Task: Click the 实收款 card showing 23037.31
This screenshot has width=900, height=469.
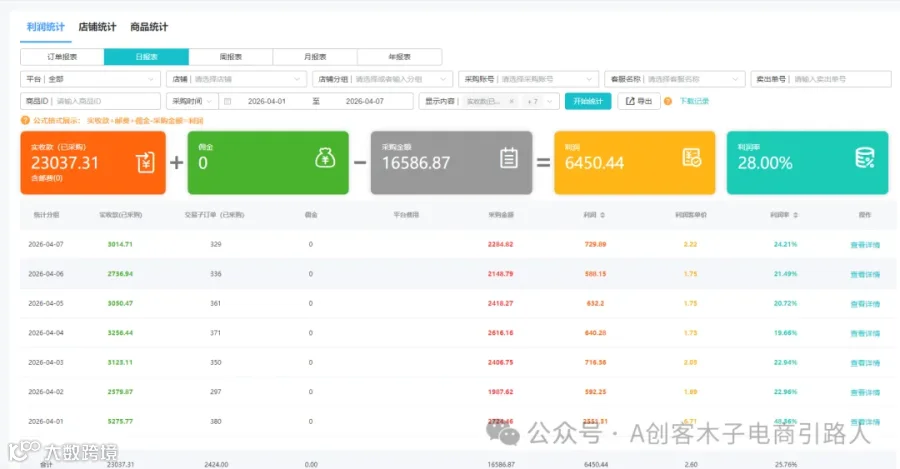Action: tap(93, 162)
